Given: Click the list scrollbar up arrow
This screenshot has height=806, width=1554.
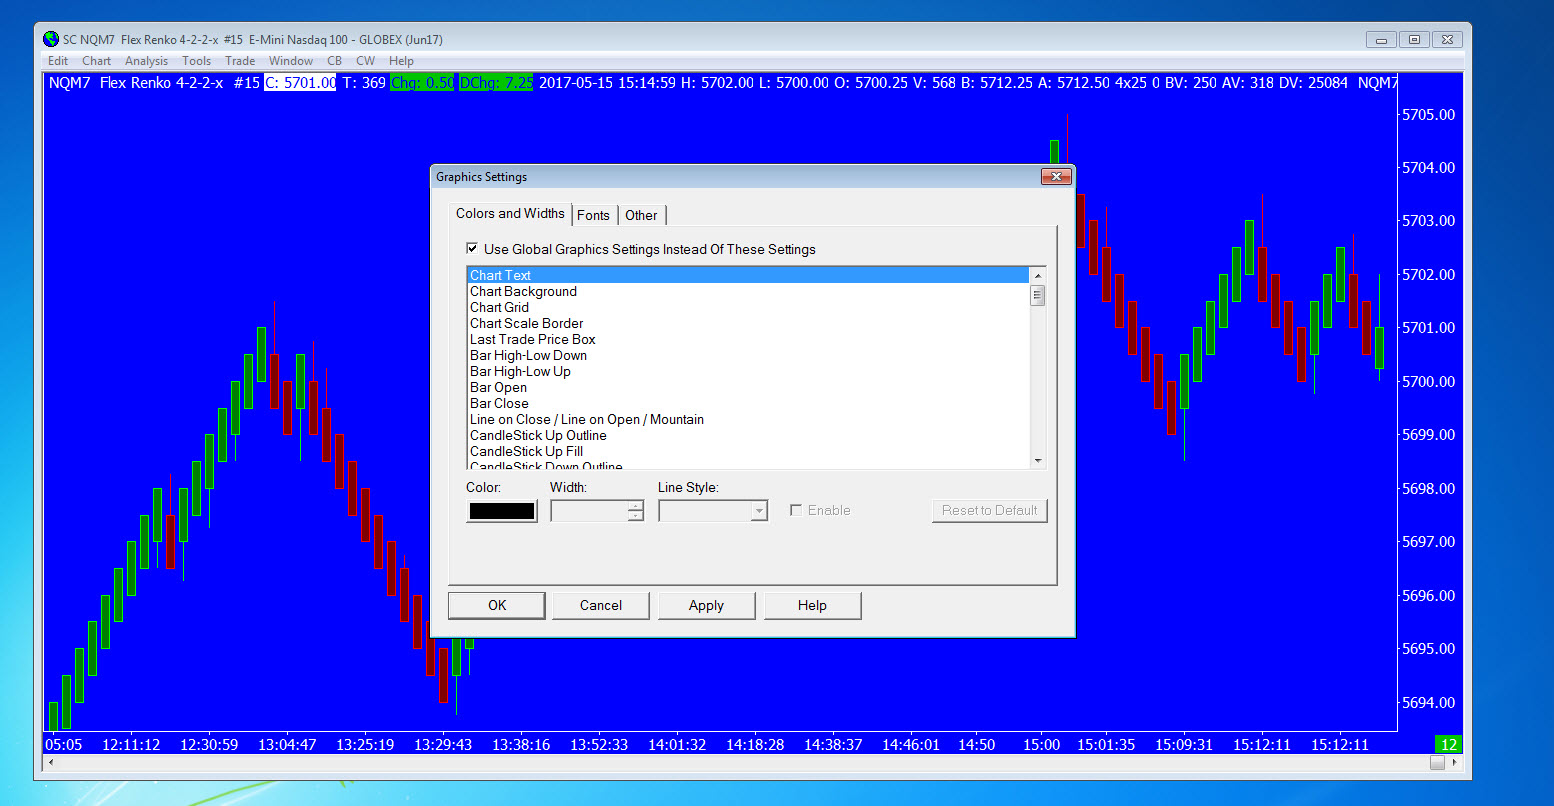Looking at the screenshot, I should coord(1038,275).
